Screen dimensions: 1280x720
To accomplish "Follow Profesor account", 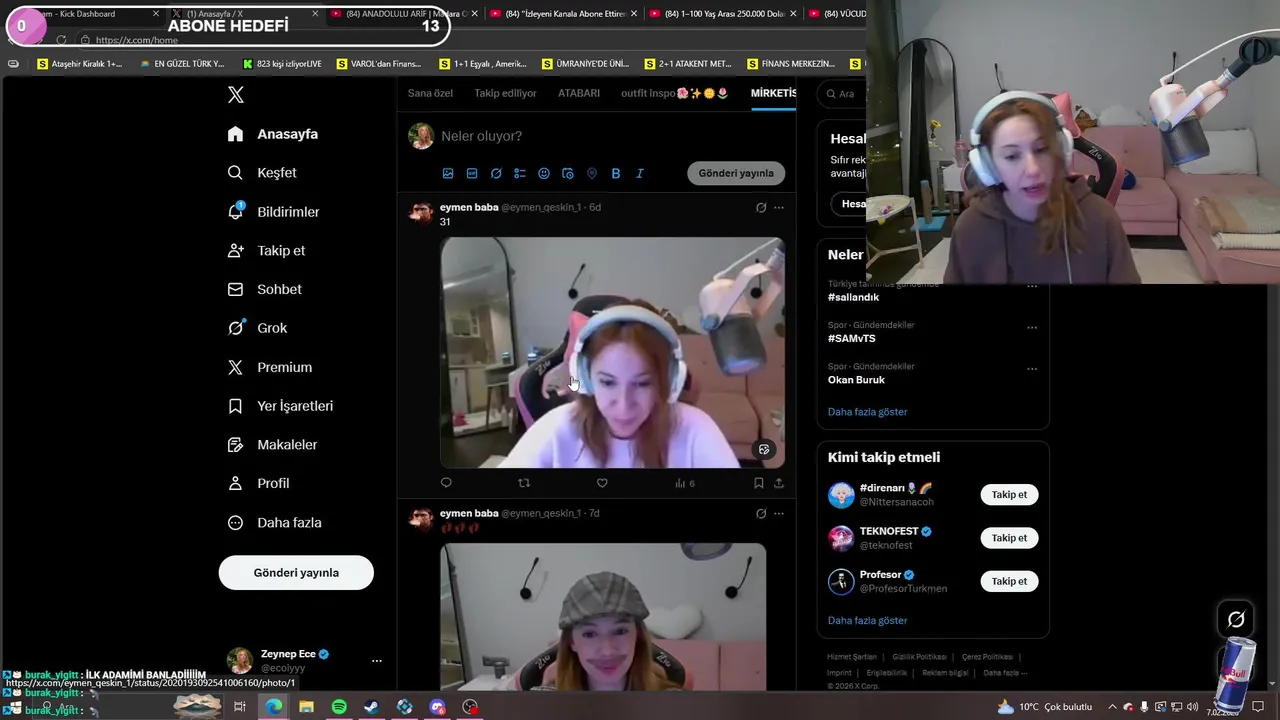I will pos(1009,581).
